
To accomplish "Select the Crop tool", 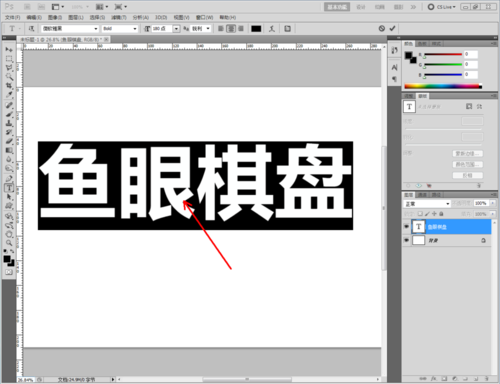I will coord(9,86).
